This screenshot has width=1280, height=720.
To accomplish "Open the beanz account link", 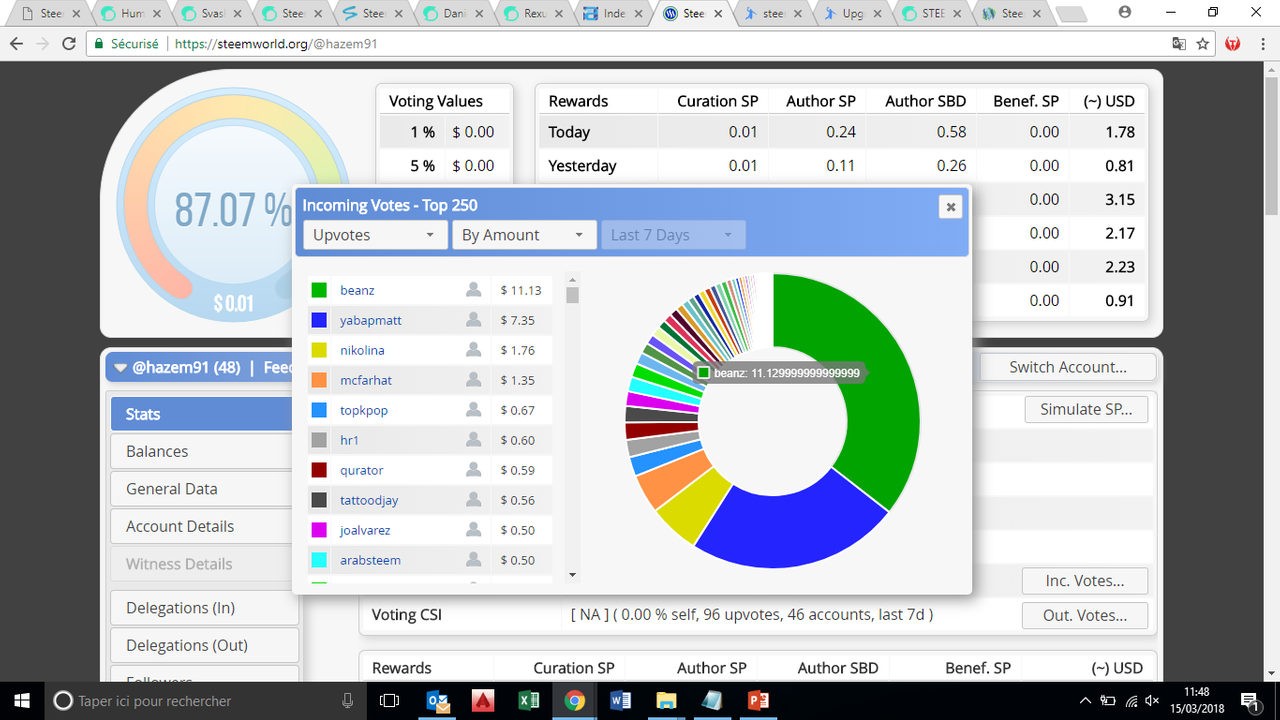I will pyautogui.click(x=357, y=290).
